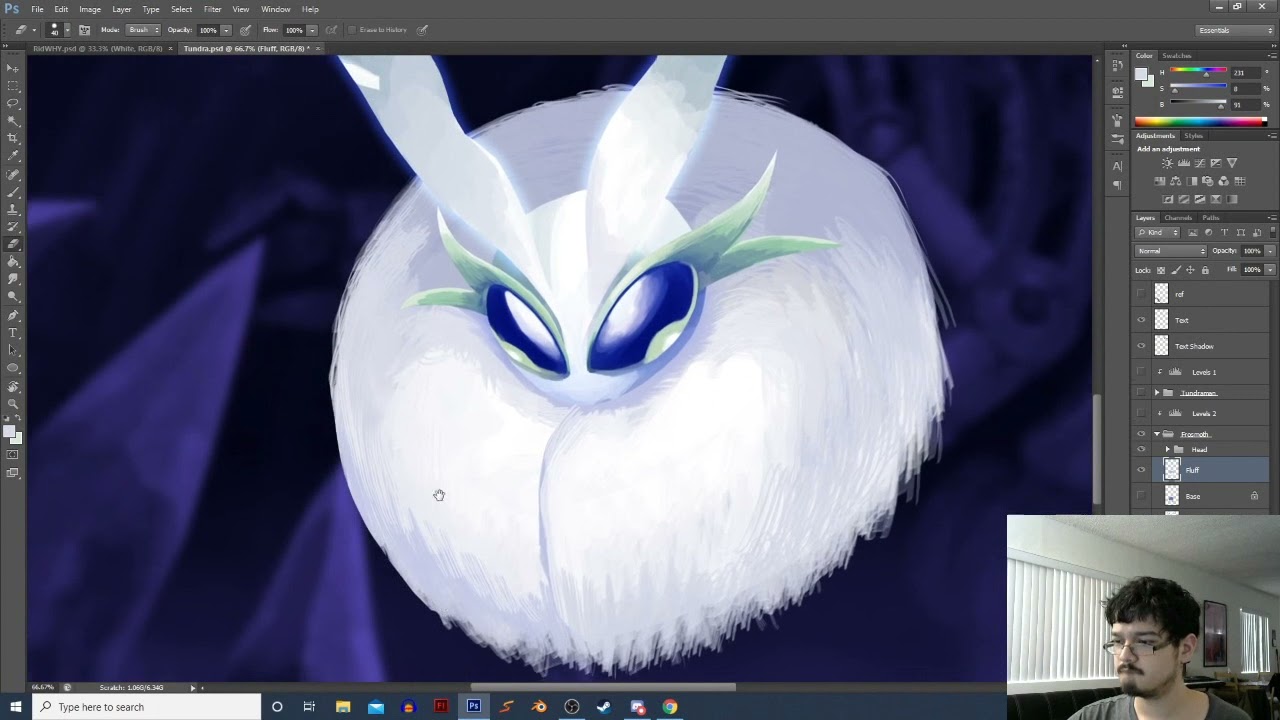Click the foreground color swatch in Color panel

(1142, 74)
